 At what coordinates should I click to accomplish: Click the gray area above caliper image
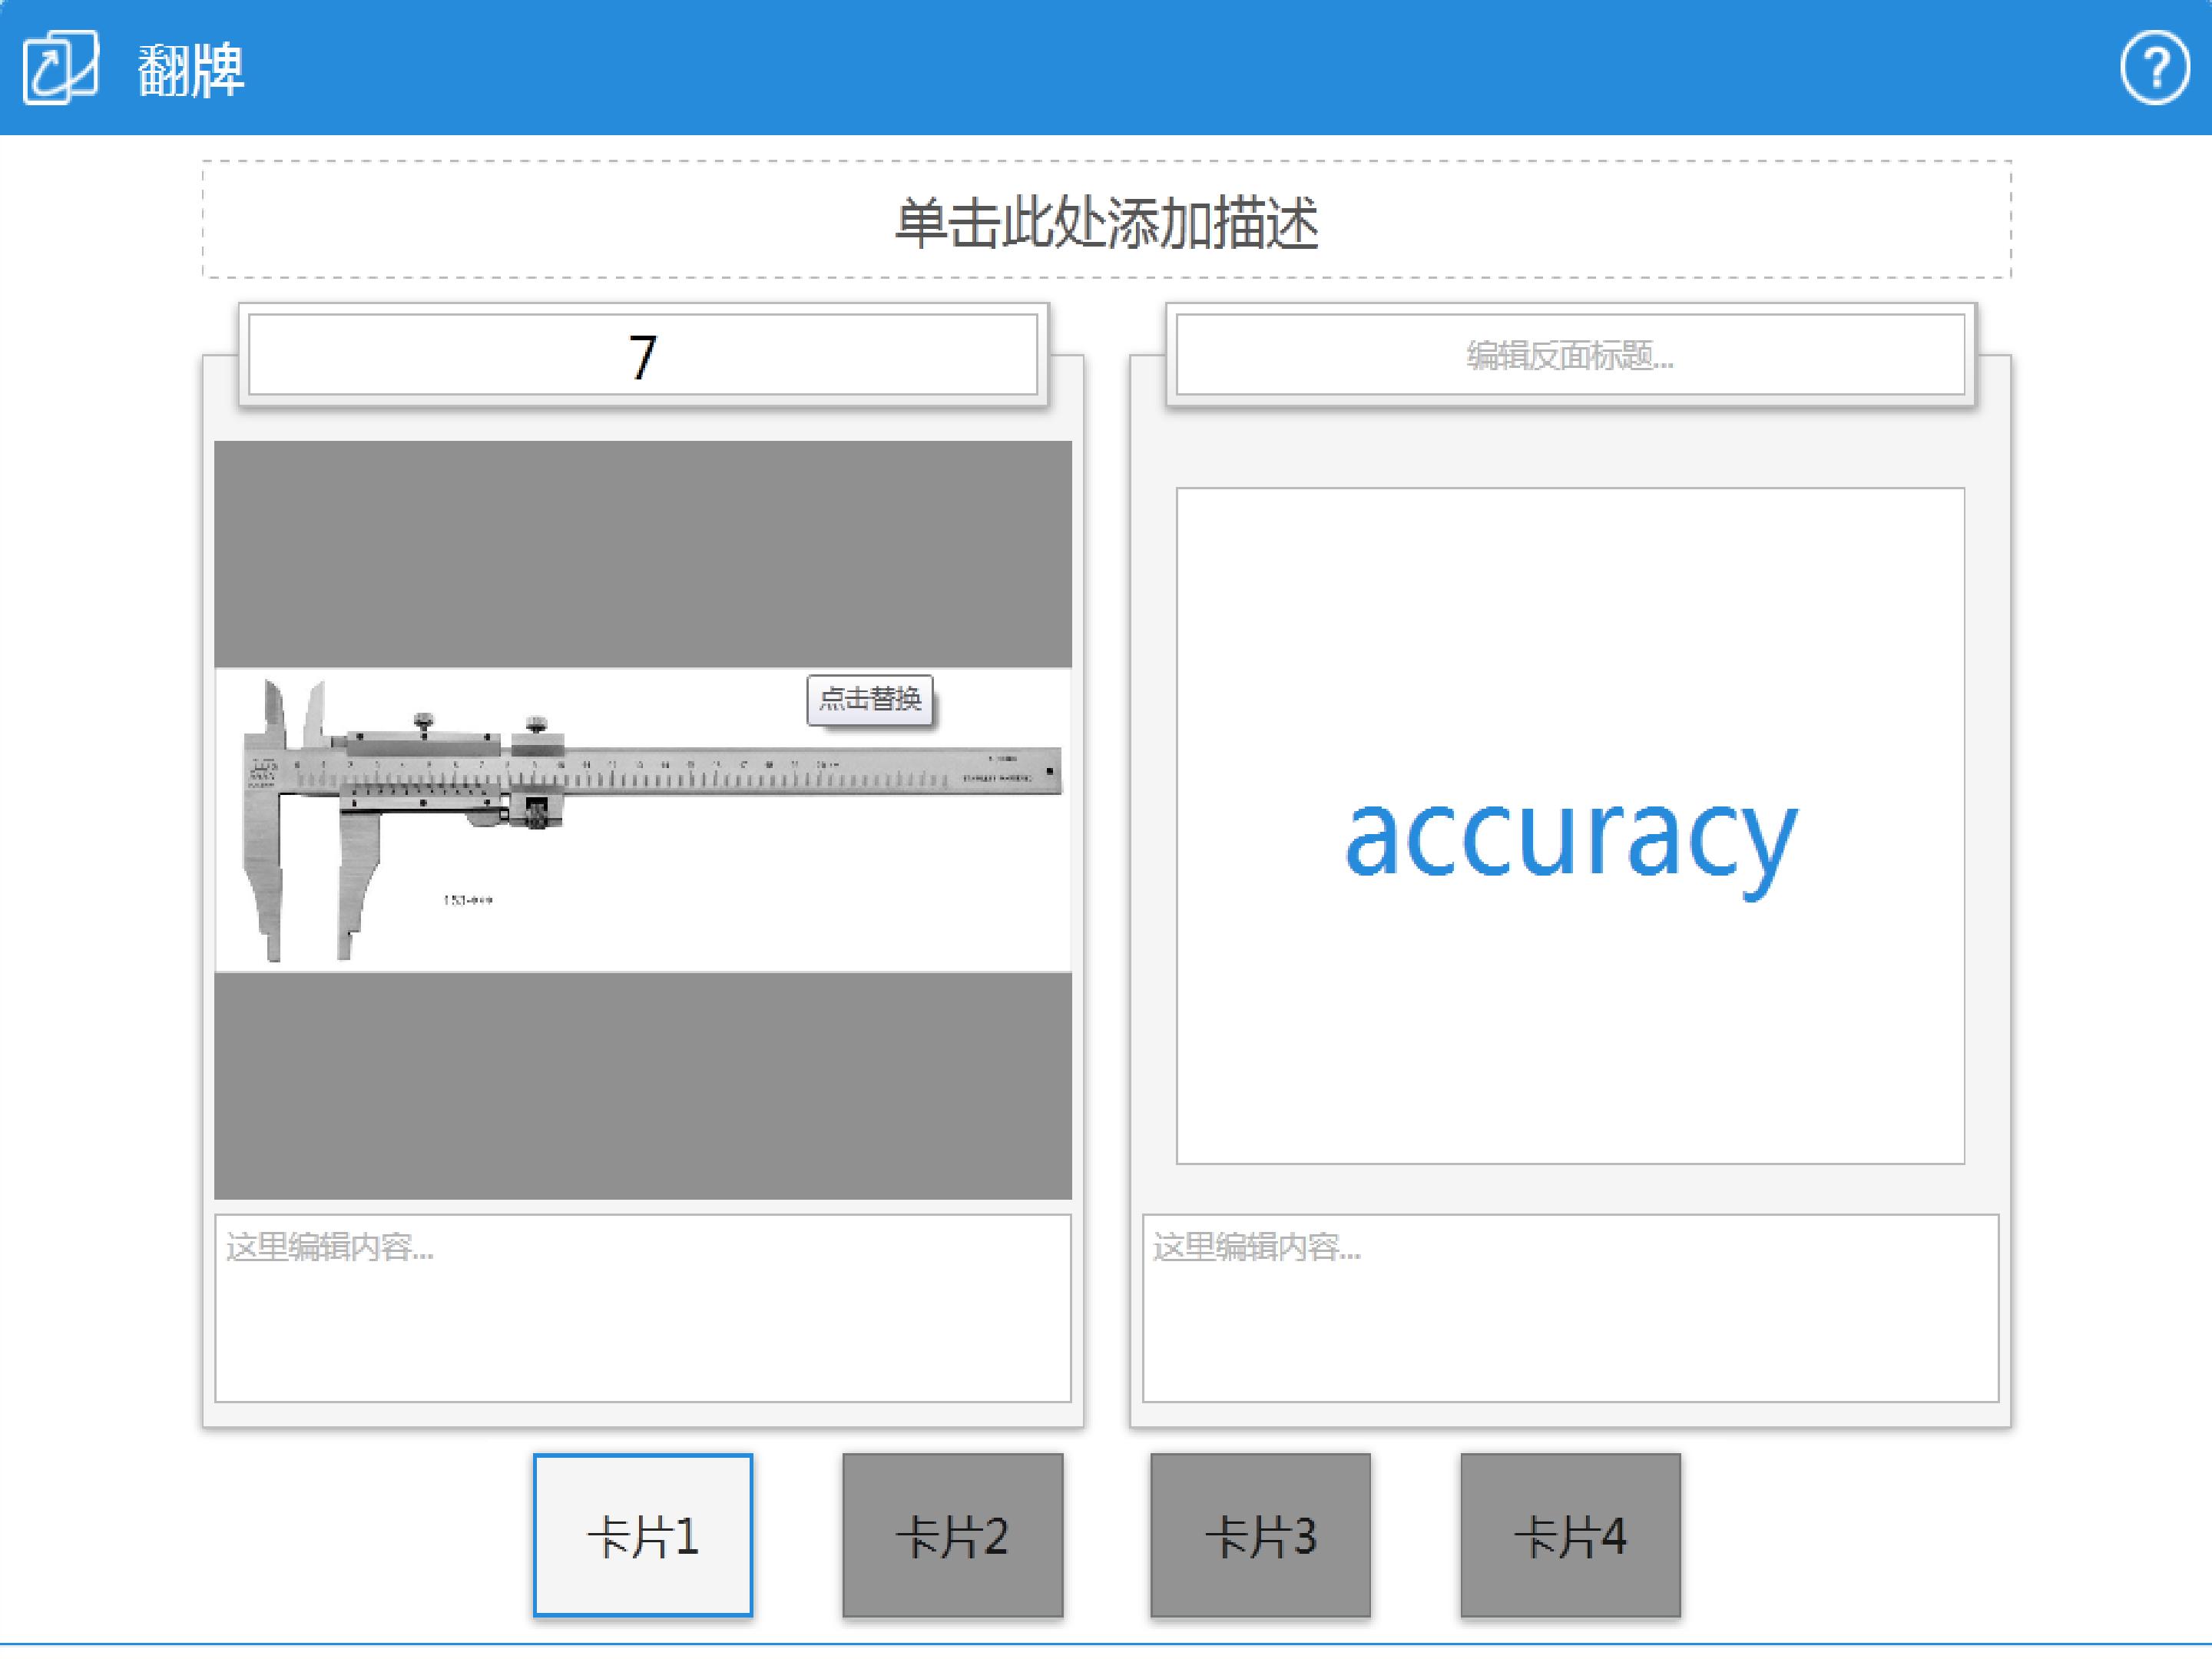[x=643, y=554]
